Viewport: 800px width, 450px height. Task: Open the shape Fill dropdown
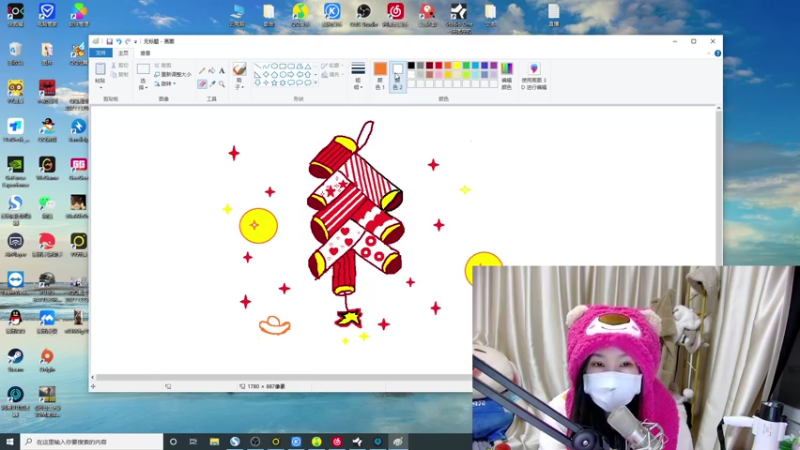coord(332,75)
